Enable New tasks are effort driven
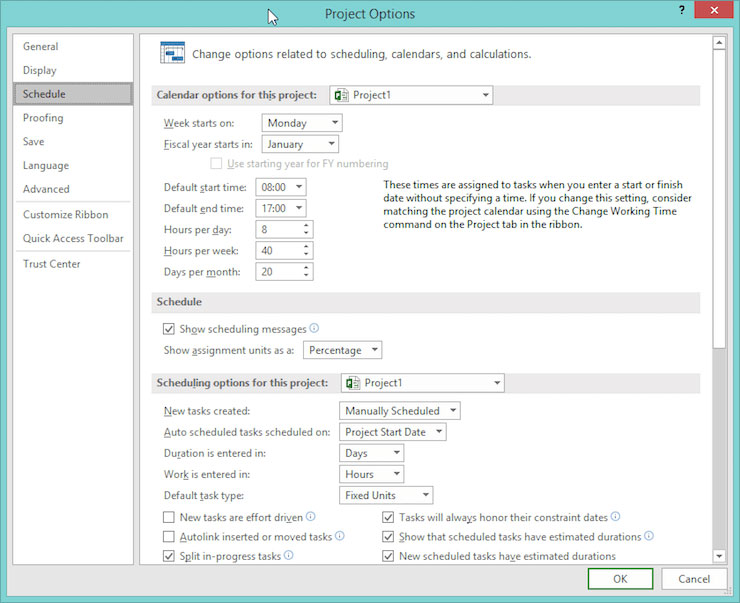740x603 pixels. tap(169, 518)
